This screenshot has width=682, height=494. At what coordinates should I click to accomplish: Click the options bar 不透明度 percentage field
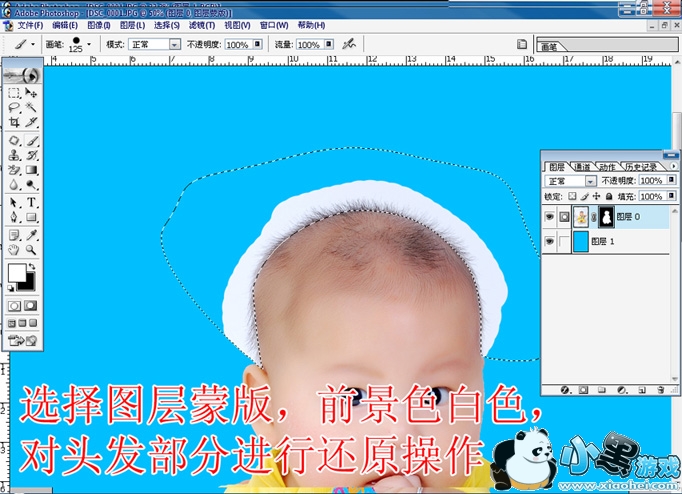pos(238,45)
